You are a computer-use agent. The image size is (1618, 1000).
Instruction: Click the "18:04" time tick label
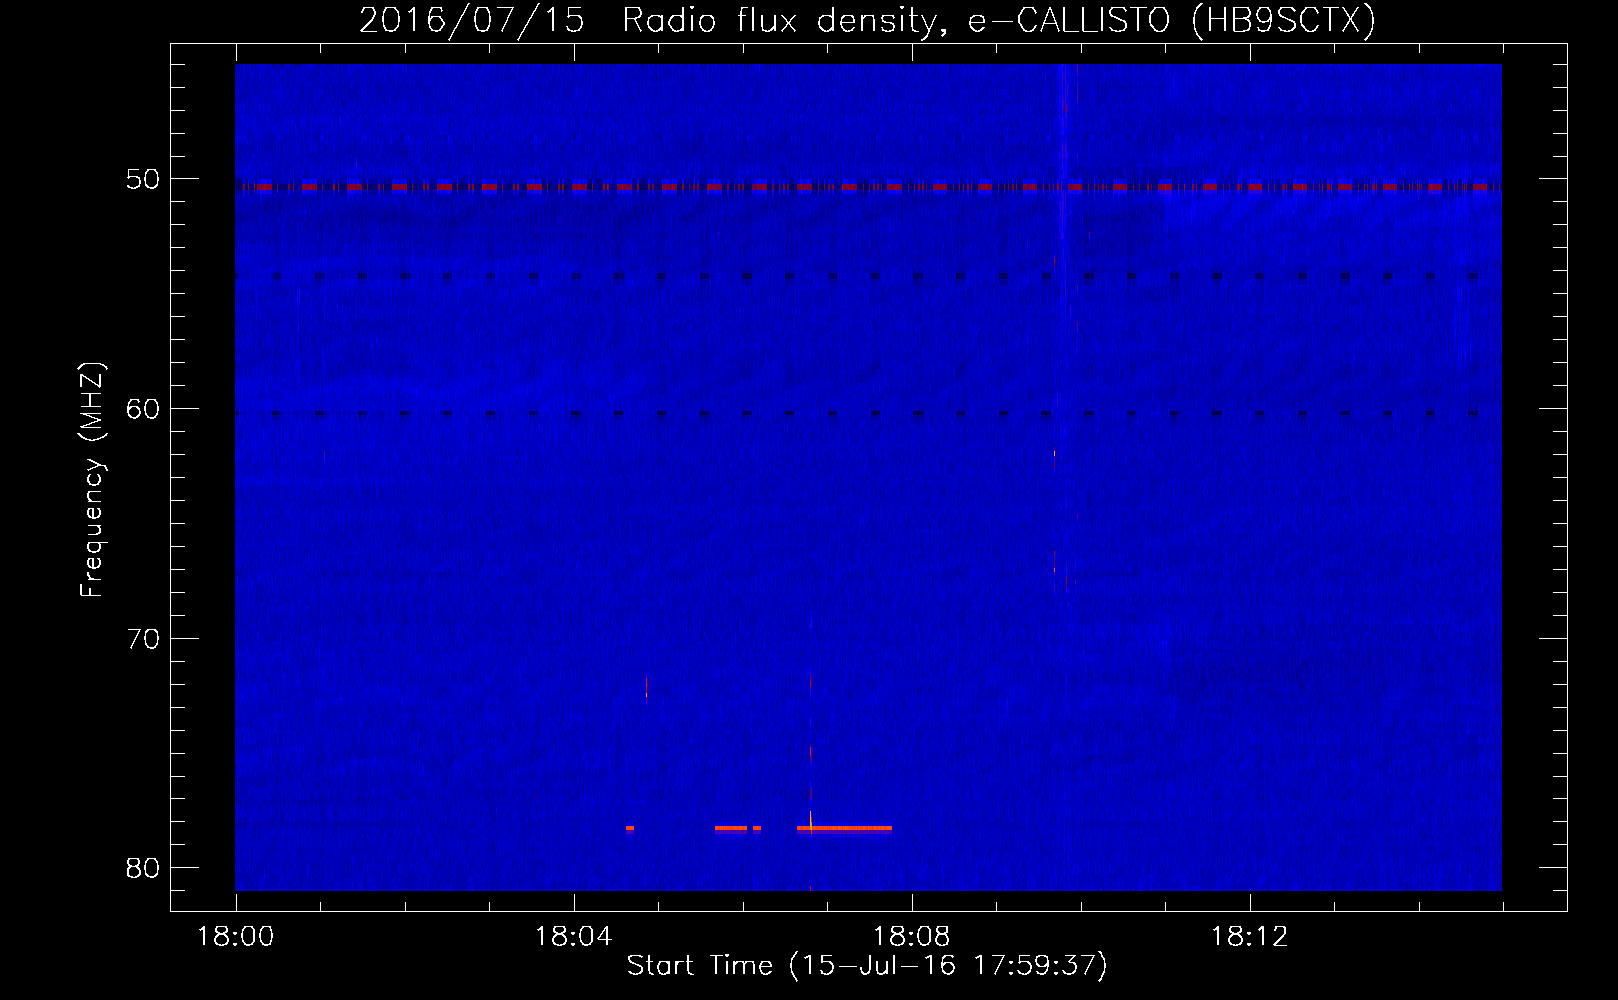coord(573,937)
